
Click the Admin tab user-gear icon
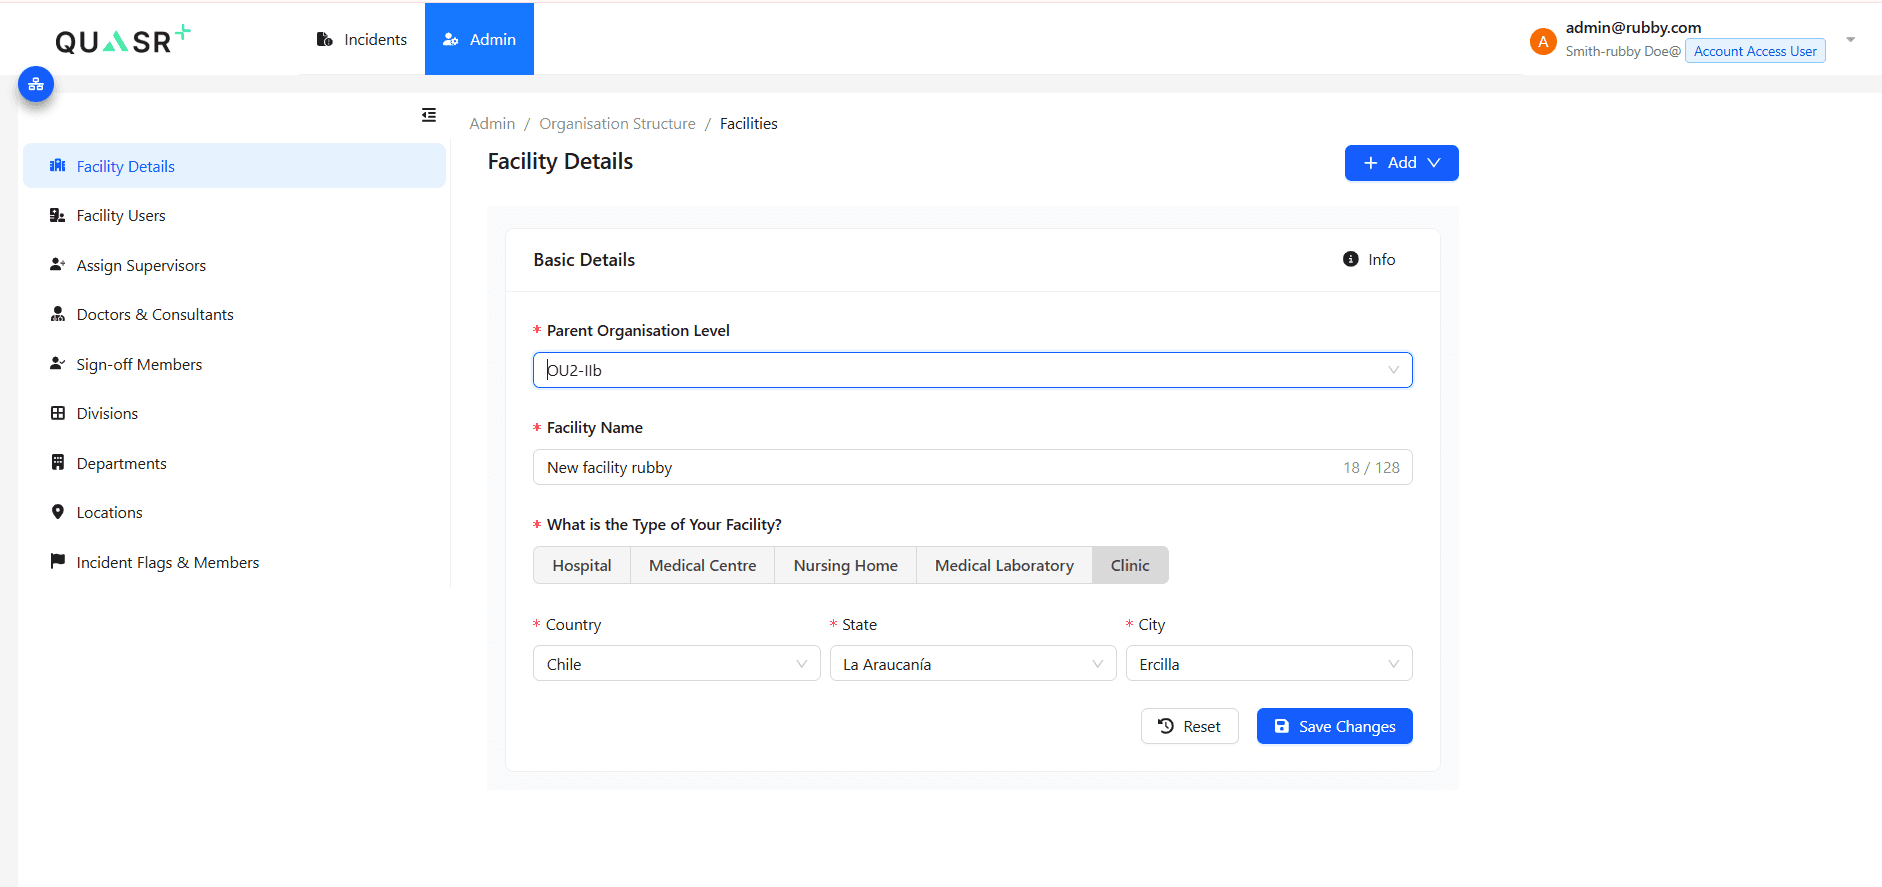pyautogui.click(x=451, y=39)
